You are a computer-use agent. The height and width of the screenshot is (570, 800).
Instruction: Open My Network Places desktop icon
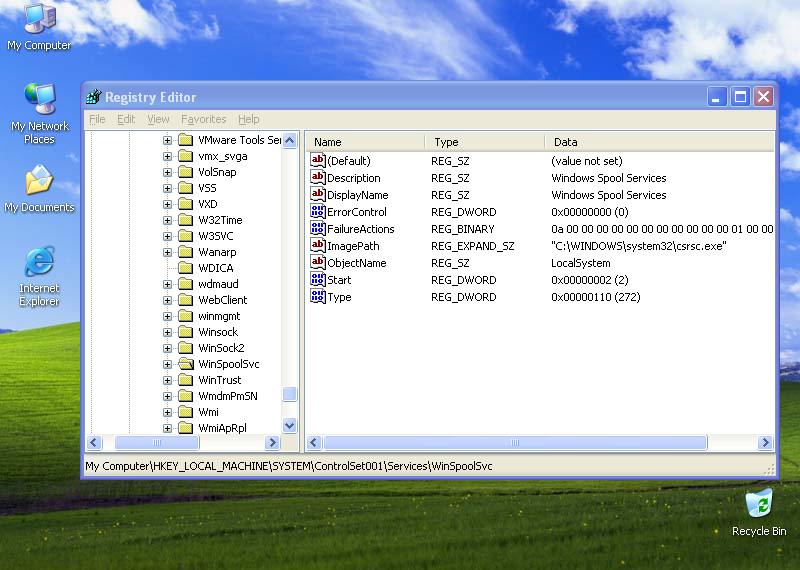[x=39, y=113]
